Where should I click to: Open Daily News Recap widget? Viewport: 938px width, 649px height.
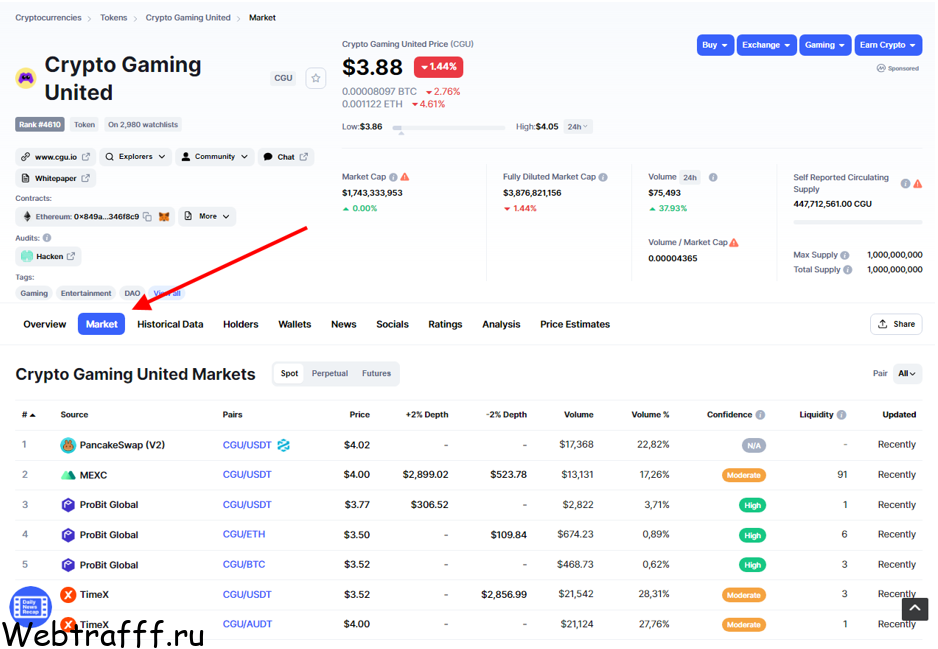[x=31, y=607]
